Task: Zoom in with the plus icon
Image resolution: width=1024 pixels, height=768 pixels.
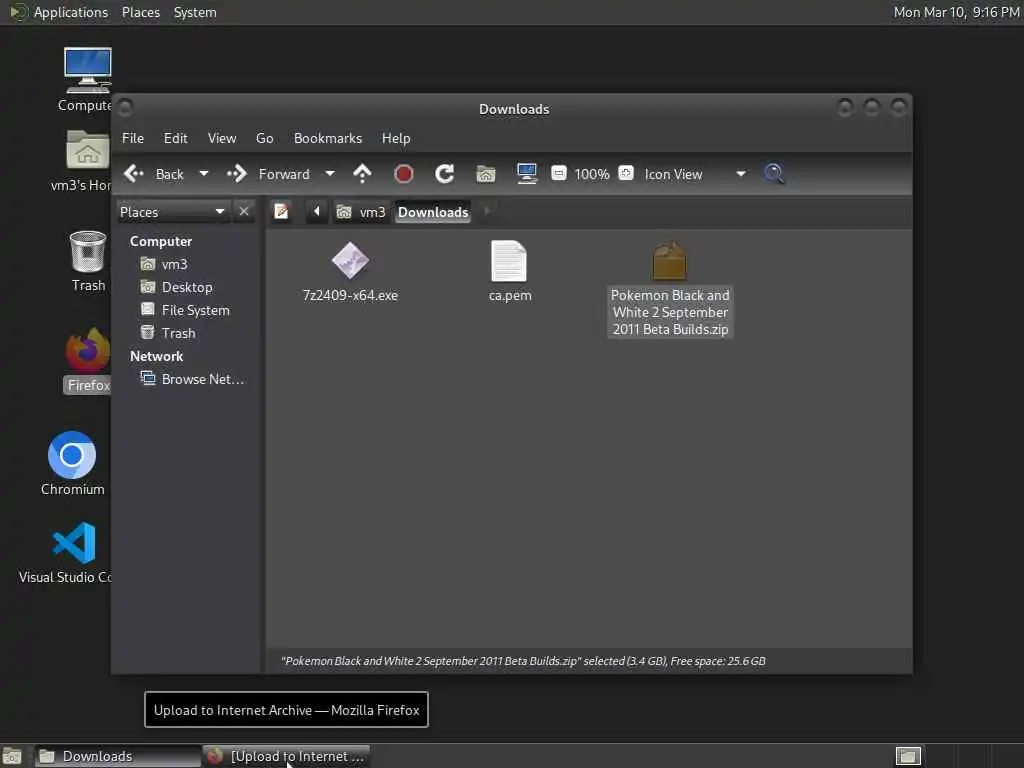Action: pyautogui.click(x=626, y=174)
